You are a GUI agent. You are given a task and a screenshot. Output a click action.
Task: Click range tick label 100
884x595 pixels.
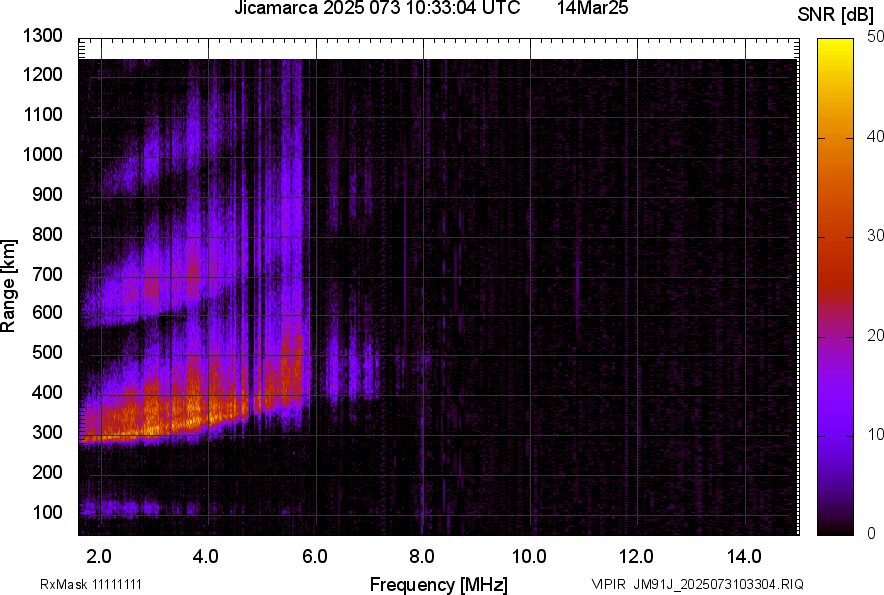tap(47, 512)
